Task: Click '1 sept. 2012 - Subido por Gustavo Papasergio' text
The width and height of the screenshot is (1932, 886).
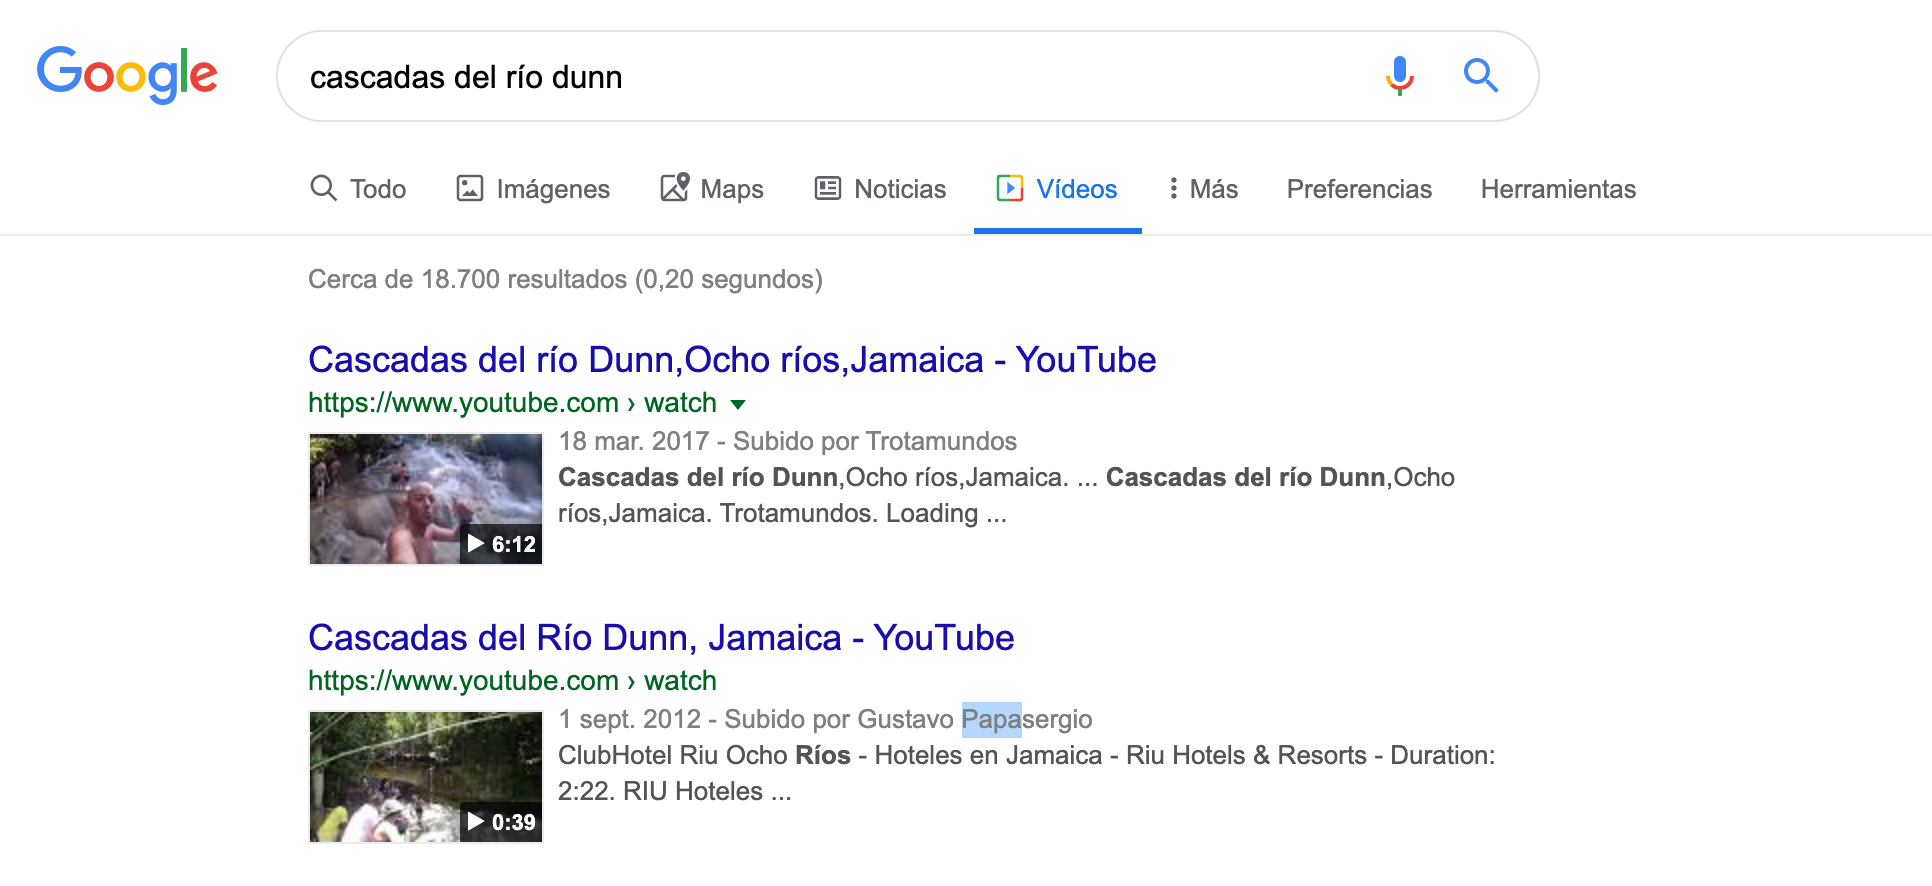Action: [x=825, y=719]
